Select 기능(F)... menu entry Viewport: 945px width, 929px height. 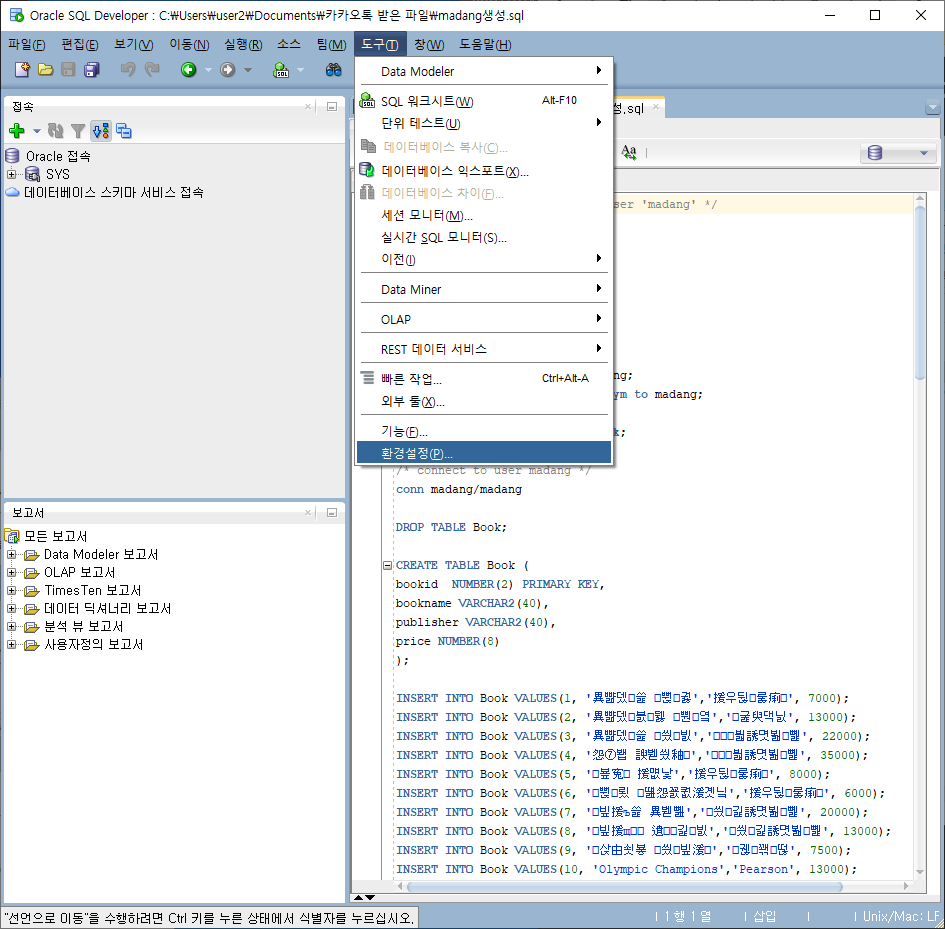pos(484,431)
